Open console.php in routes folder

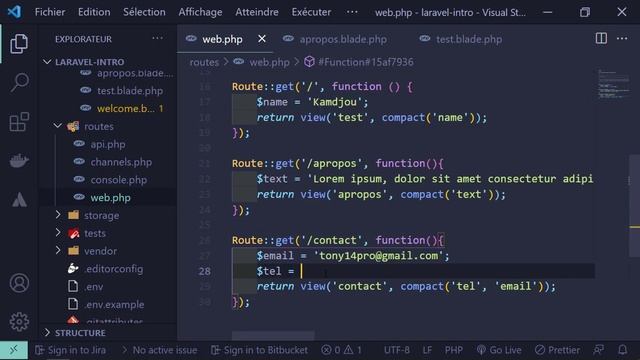pyautogui.click(x=119, y=180)
